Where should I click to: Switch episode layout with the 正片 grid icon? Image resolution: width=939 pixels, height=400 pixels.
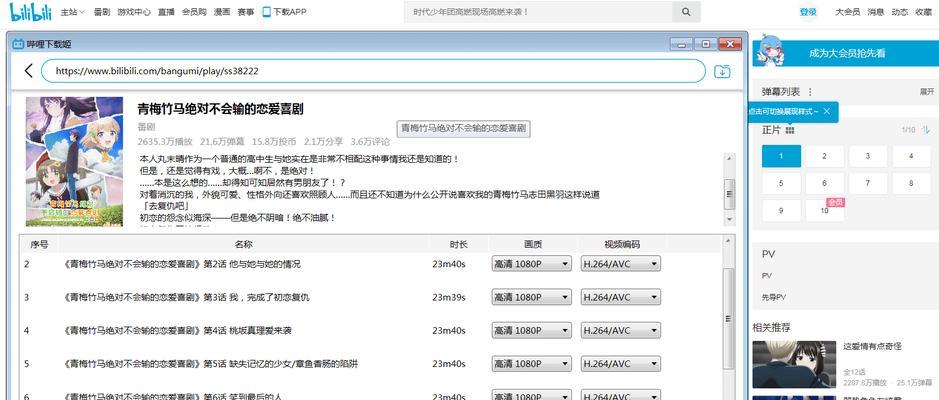[790, 130]
